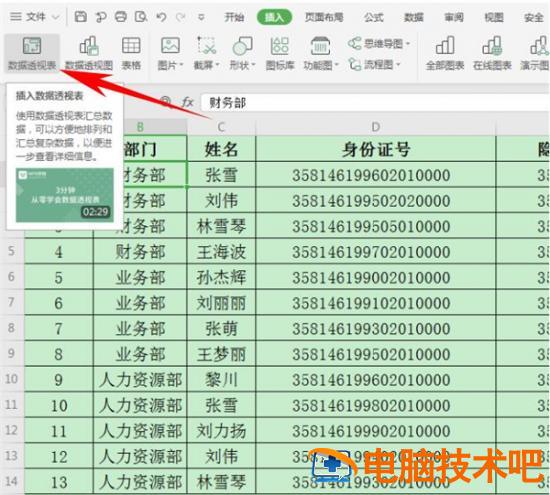Viewport: 550px width, 495px height.
Task: Expand the 形状 shapes dropdown
Action: (242, 53)
